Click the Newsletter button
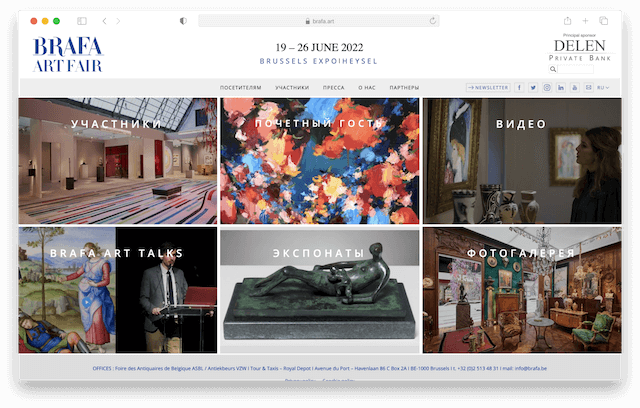The width and height of the screenshot is (640, 408). pos(488,88)
